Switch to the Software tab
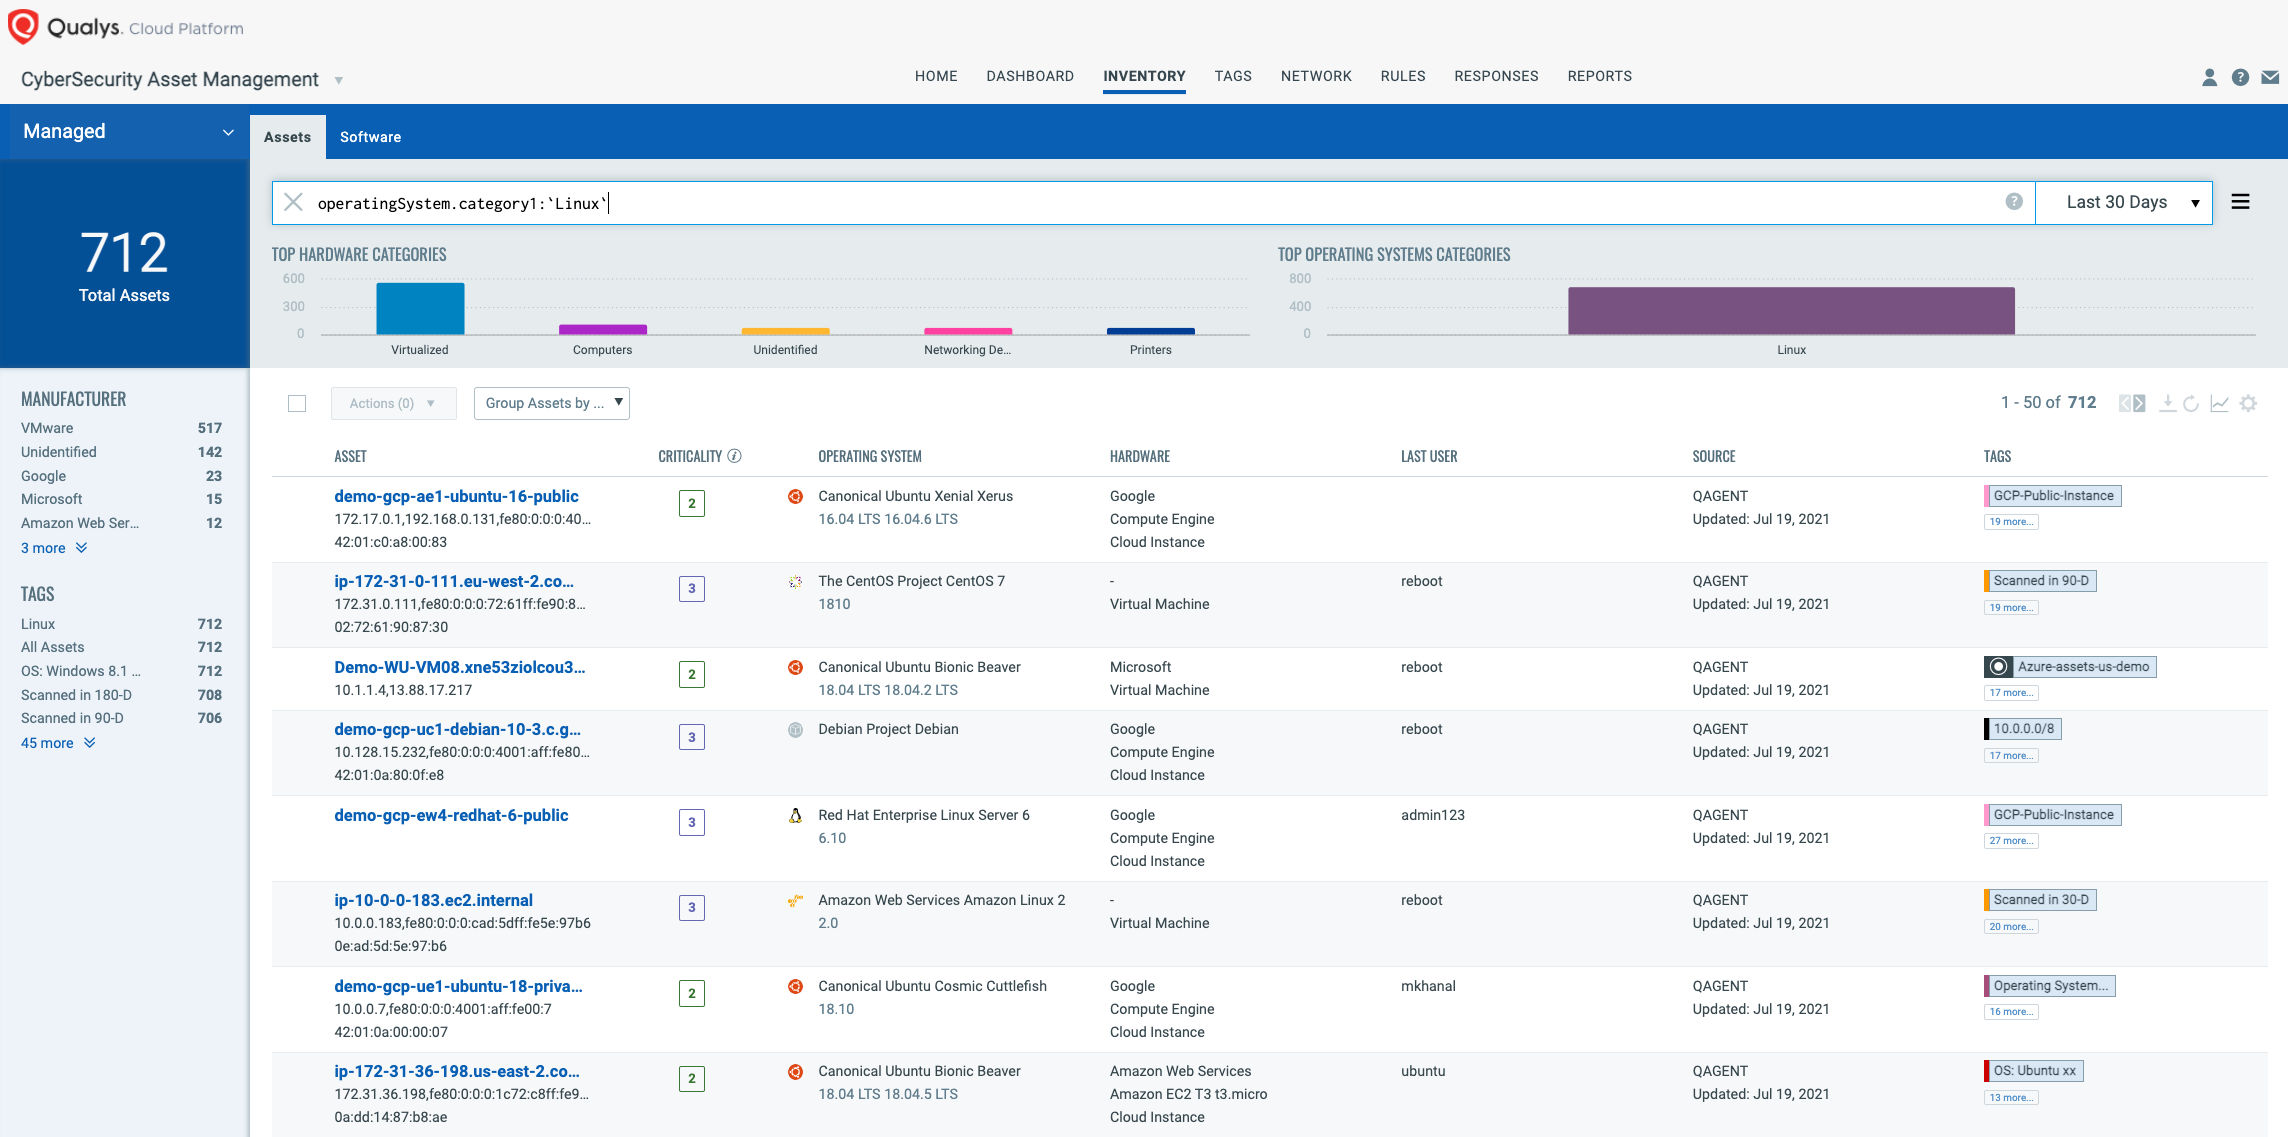 click(x=369, y=136)
